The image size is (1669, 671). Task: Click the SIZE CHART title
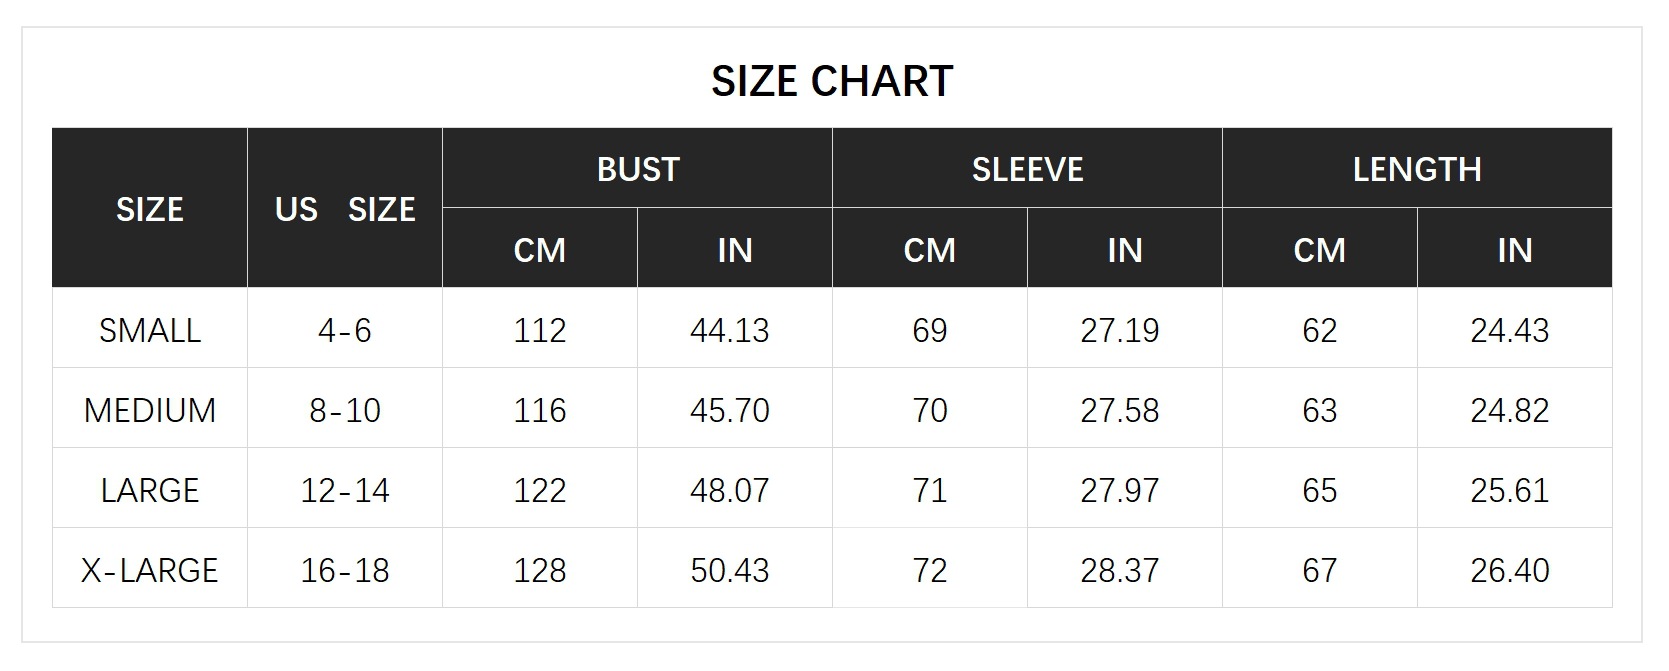pyautogui.click(x=832, y=81)
